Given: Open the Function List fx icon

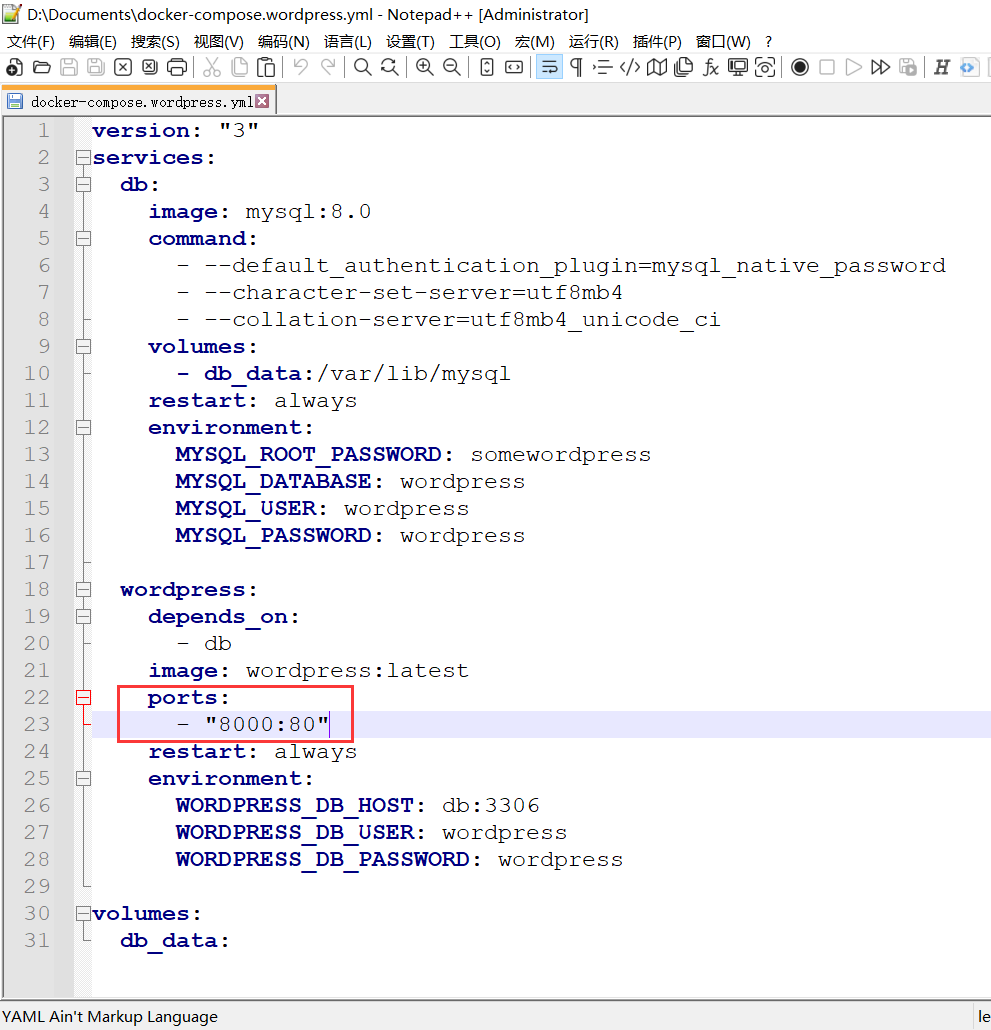Looking at the screenshot, I should (x=711, y=67).
